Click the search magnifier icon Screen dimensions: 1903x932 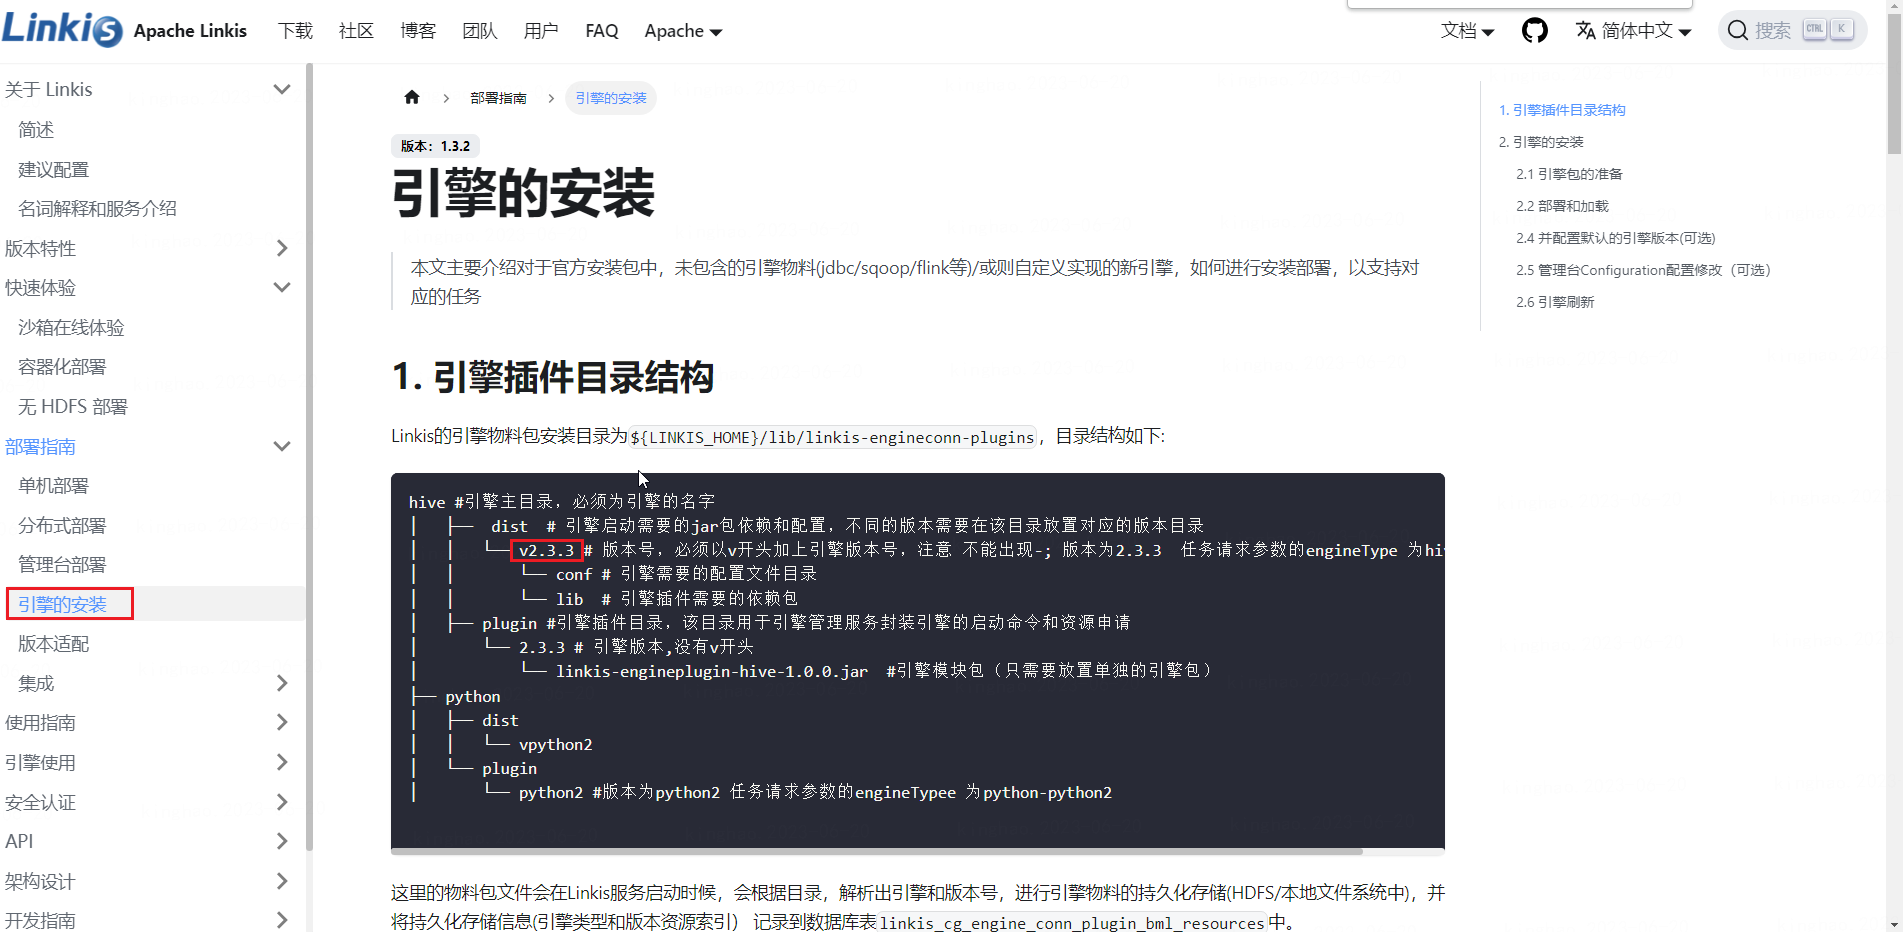1738,31
